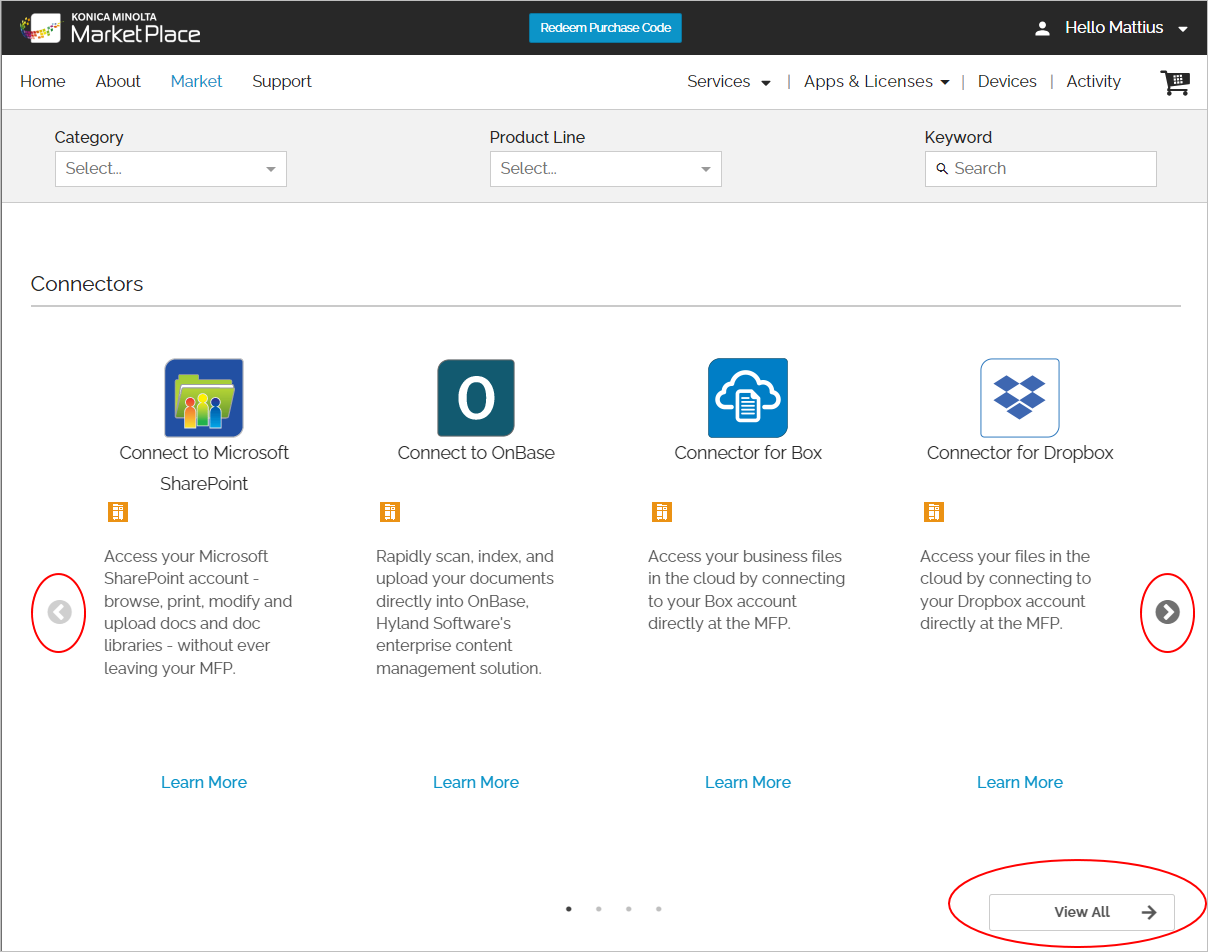The image size is (1208, 952).
Task: Click Learn More for Microsoft SharePoint
Action: pyautogui.click(x=204, y=782)
